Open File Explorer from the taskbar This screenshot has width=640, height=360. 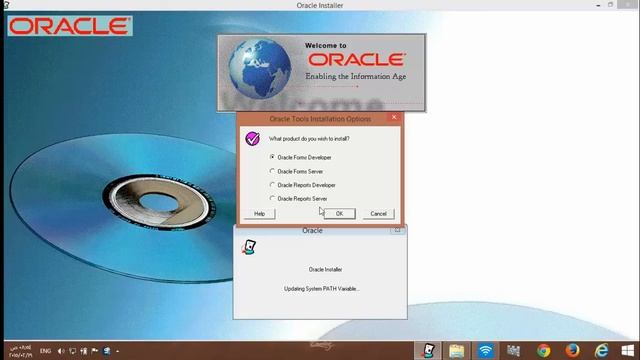pyautogui.click(x=456, y=351)
